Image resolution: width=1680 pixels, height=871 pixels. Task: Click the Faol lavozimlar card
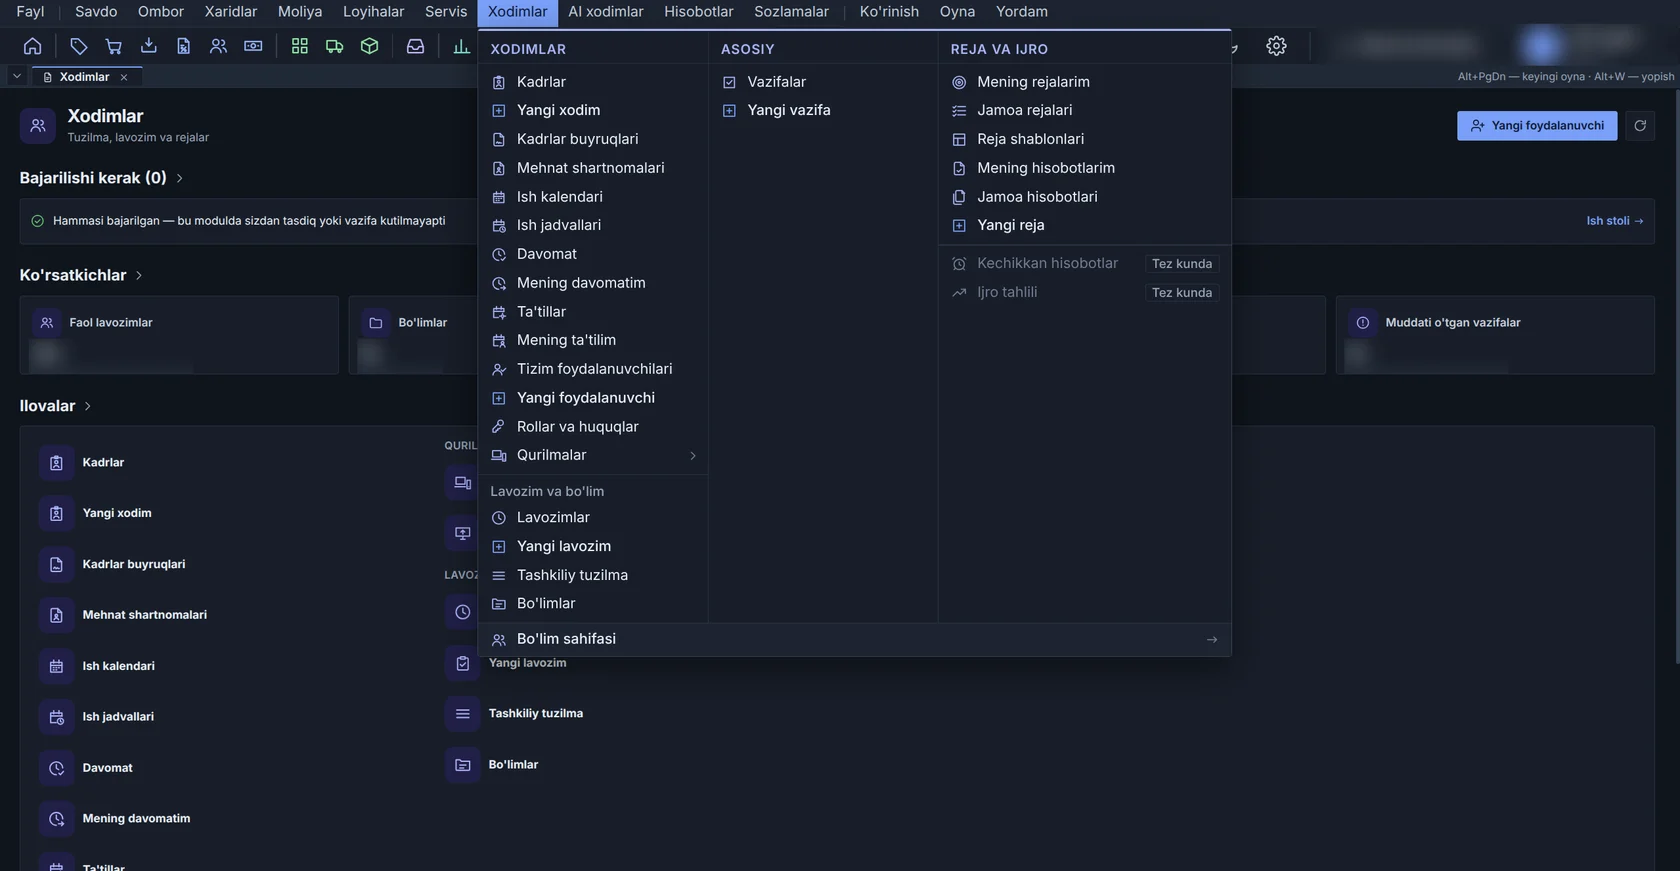click(179, 335)
